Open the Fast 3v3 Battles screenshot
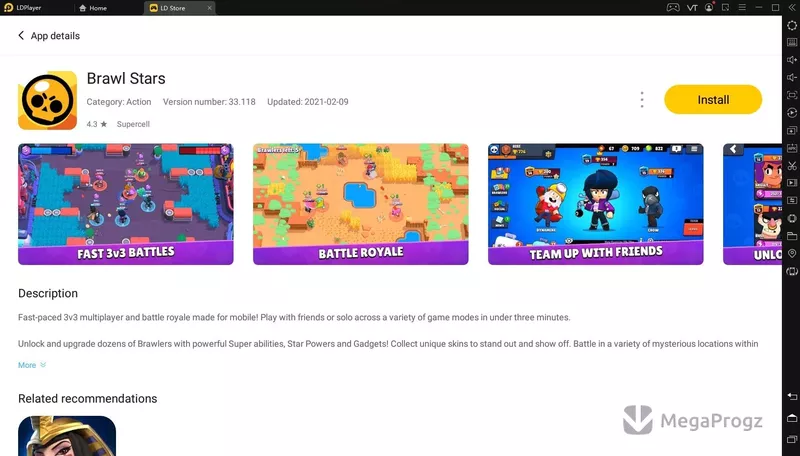 [x=126, y=204]
